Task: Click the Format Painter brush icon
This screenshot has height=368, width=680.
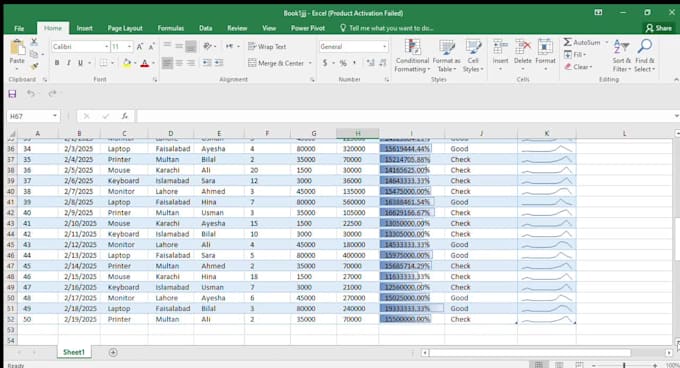Action: [x=34, y=66]
